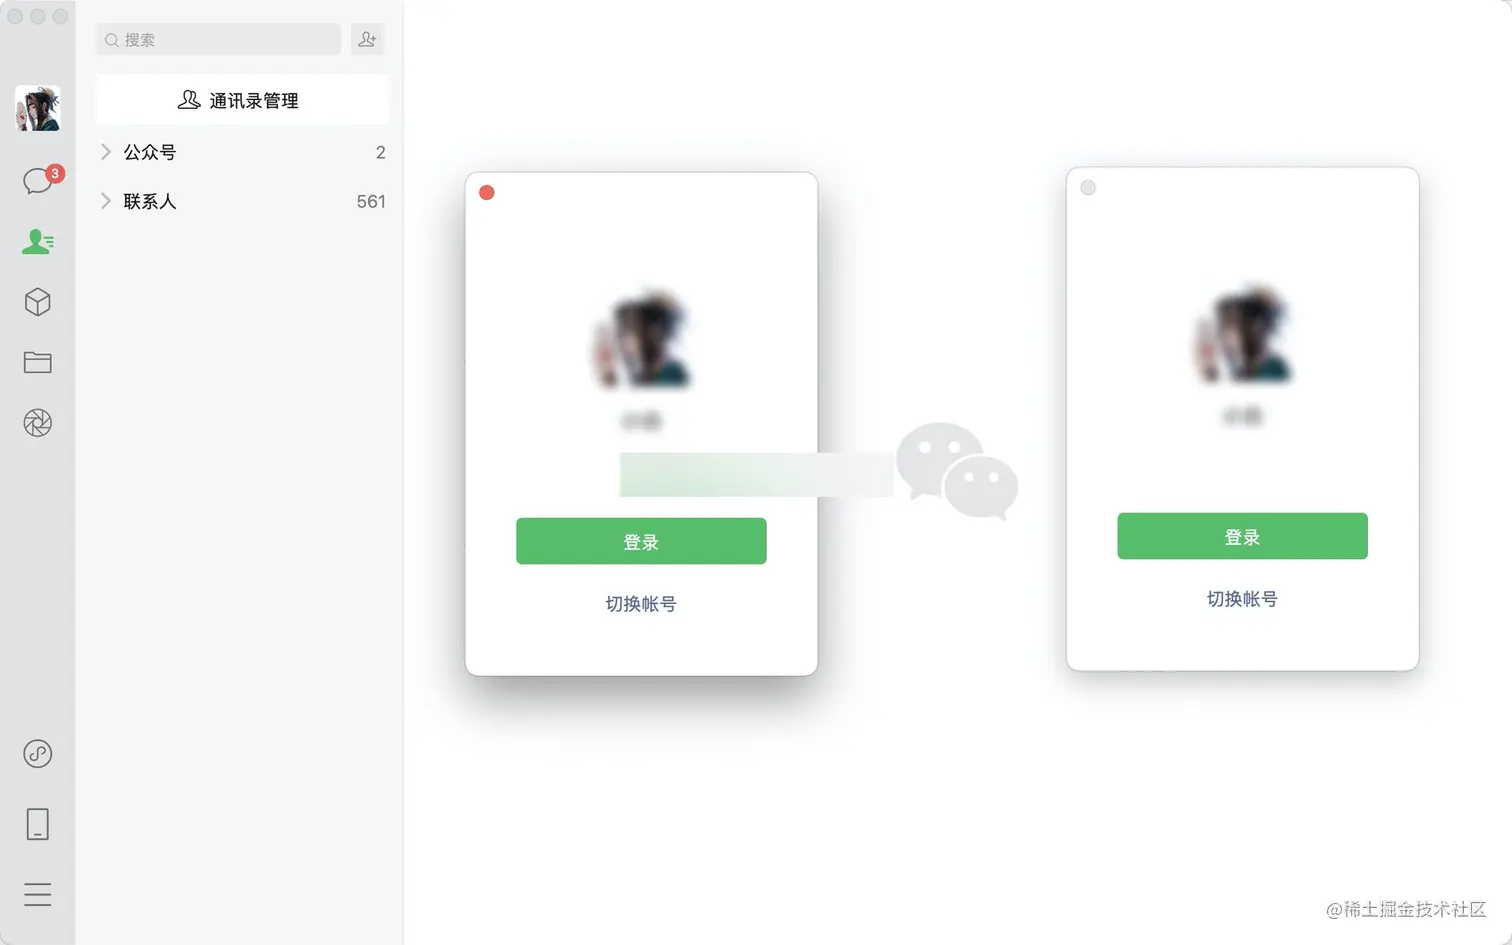Click 切换帐号 in the left login window

(x=641, y=604)
